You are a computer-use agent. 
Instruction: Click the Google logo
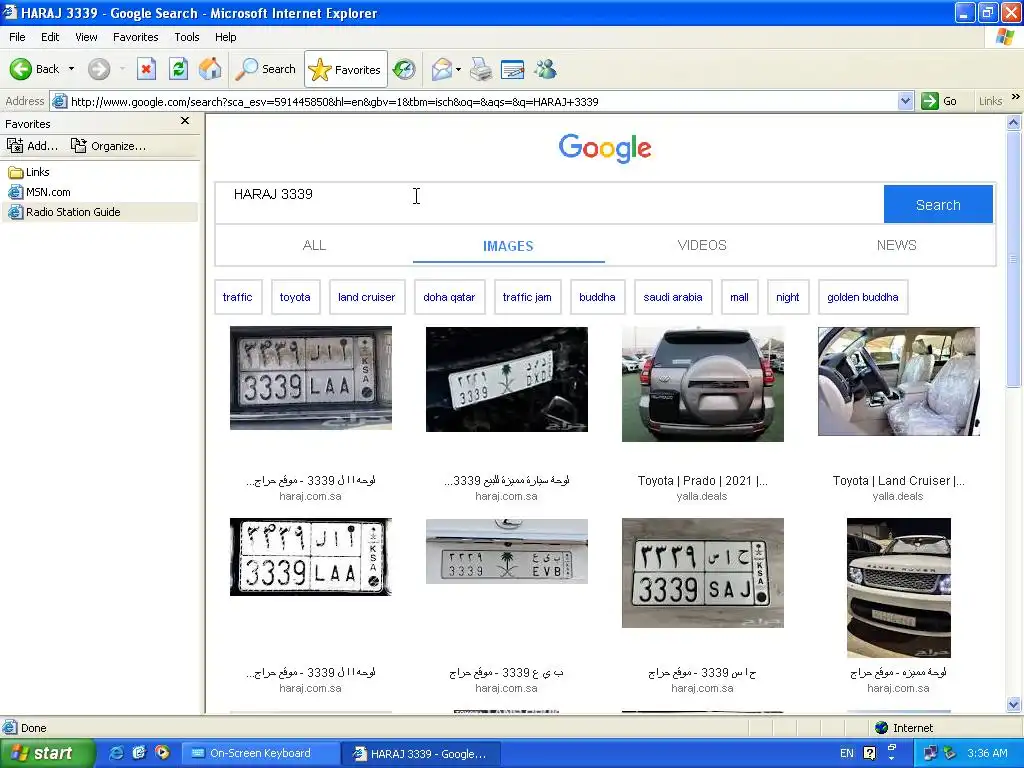tap(605, 148)
